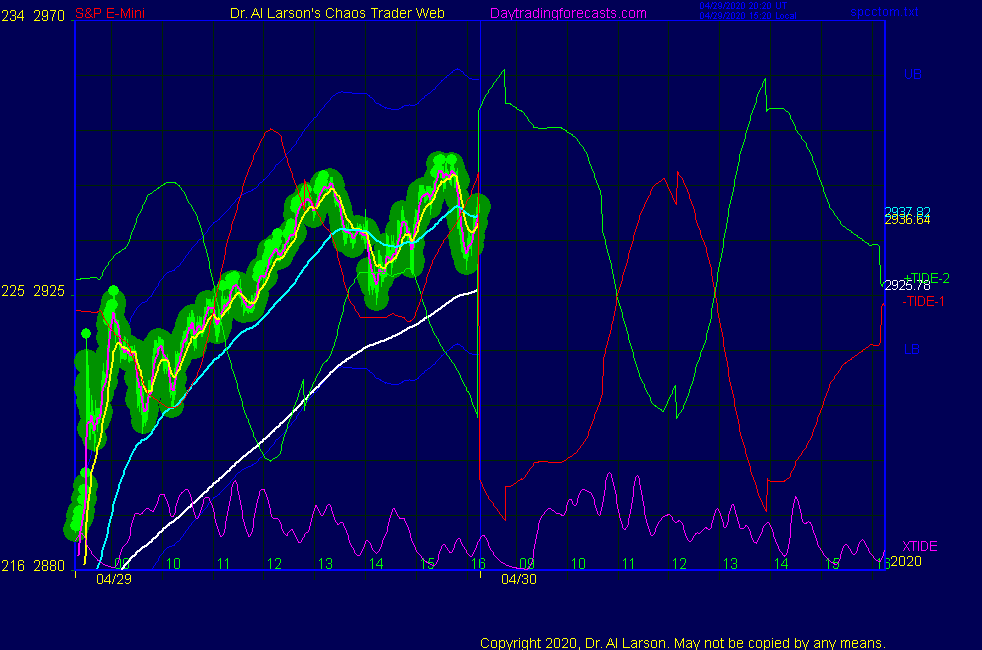Click the yellow '2936.64' price value

pos(907,220)
